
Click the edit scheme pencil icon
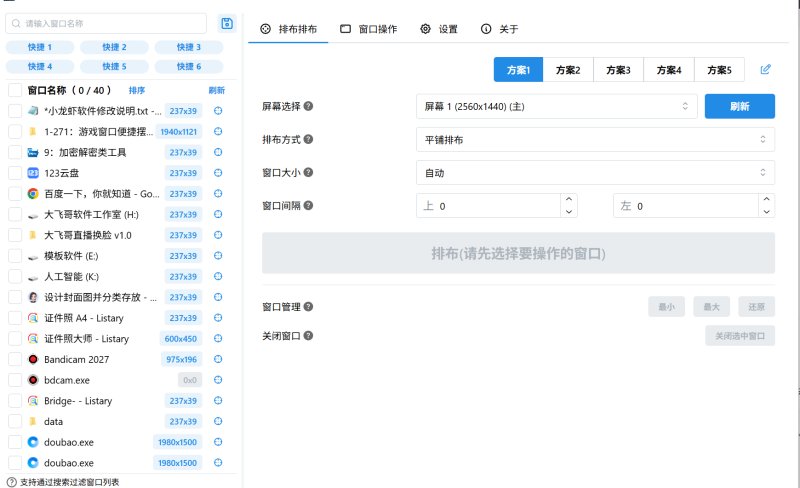tap(765, 69)
